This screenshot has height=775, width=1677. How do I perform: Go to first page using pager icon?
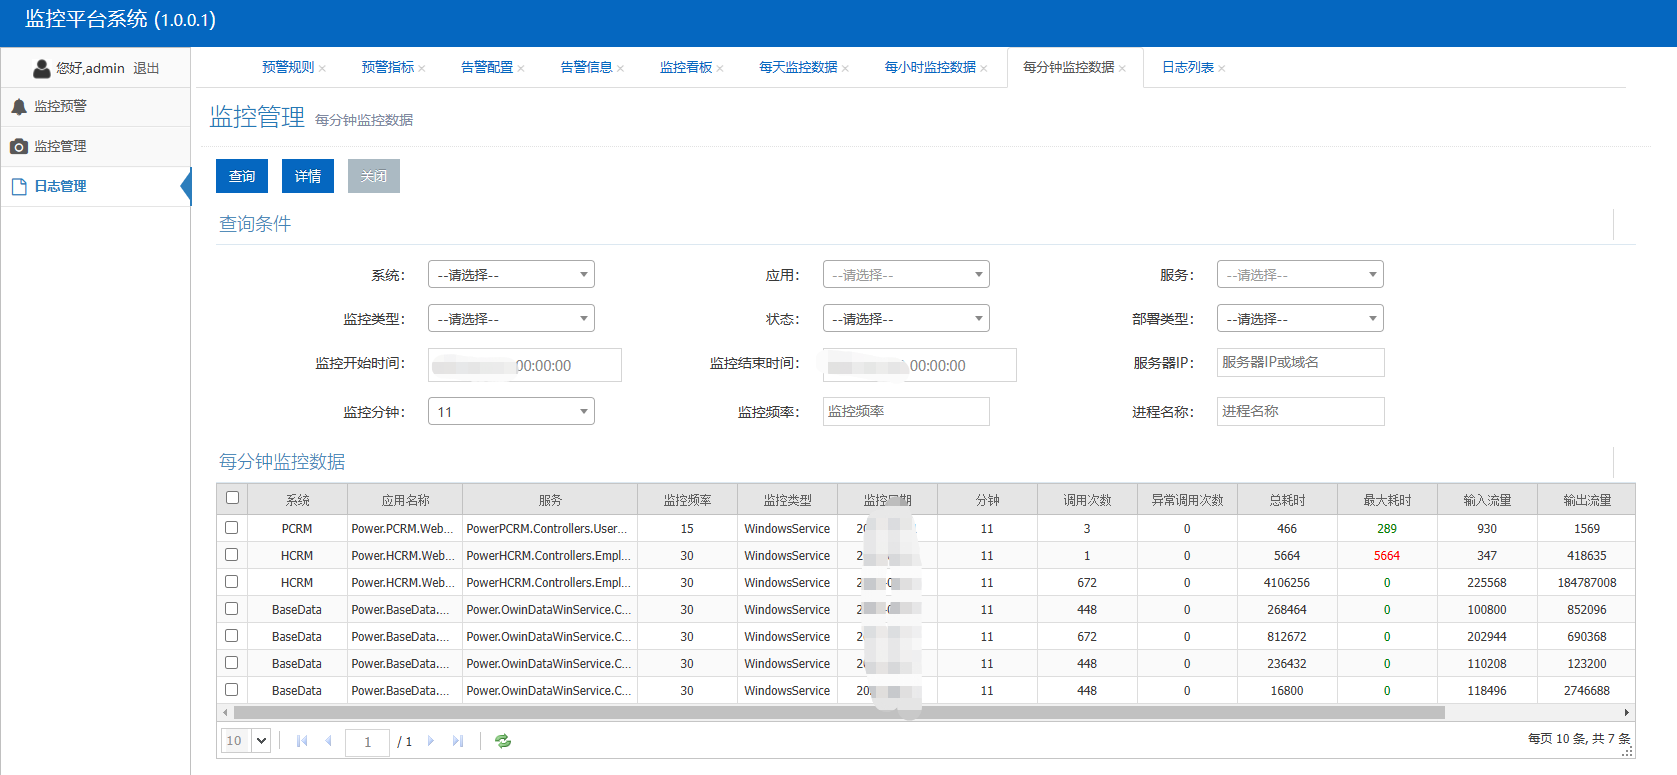click(302, 741)
